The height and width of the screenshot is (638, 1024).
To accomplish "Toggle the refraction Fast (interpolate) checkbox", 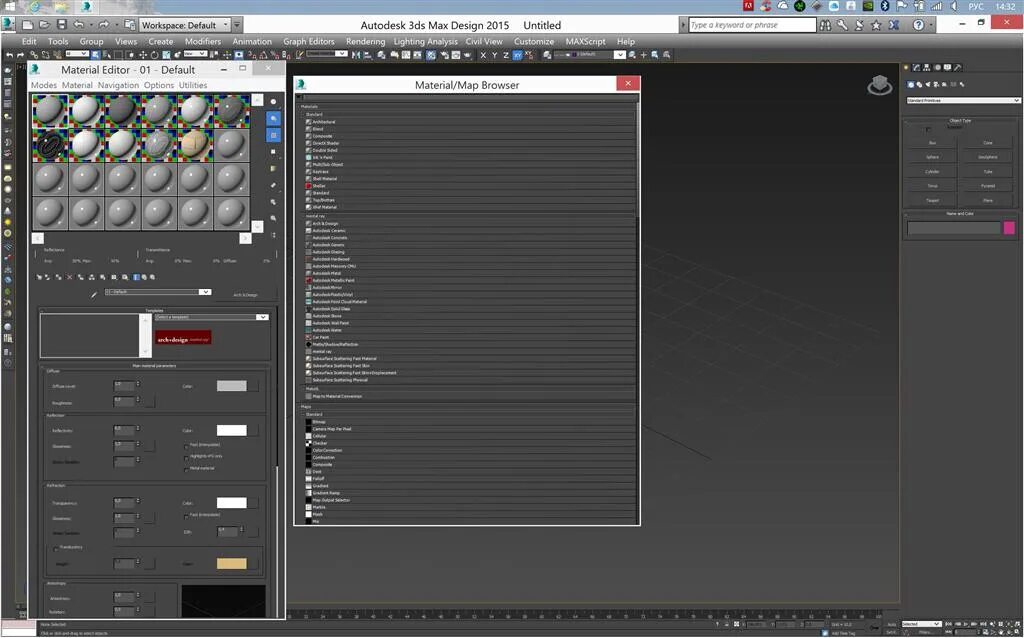I will pos(186,516).
